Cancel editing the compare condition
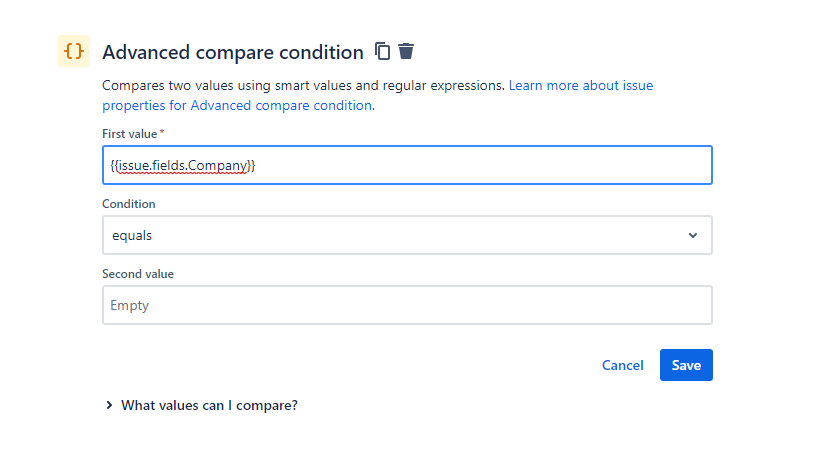 622,365
